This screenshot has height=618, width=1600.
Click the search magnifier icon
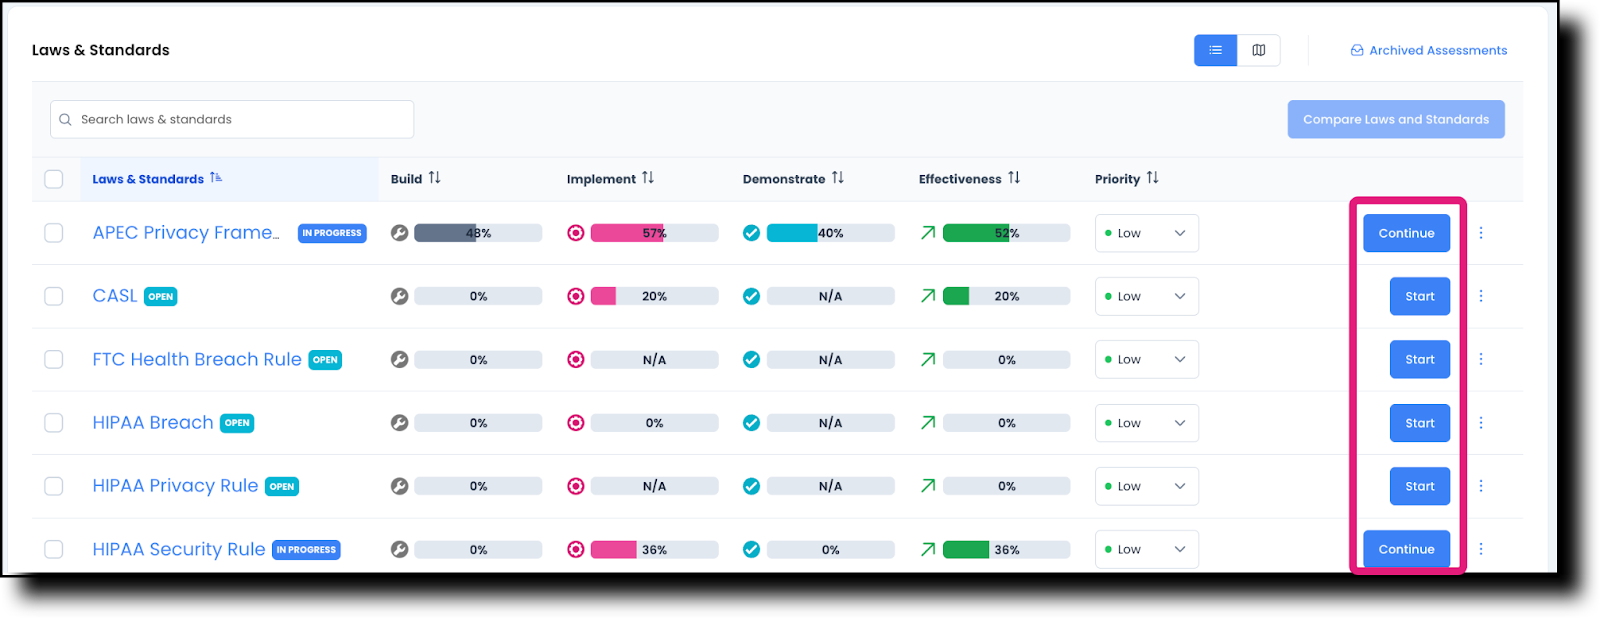tap(65, 119)
